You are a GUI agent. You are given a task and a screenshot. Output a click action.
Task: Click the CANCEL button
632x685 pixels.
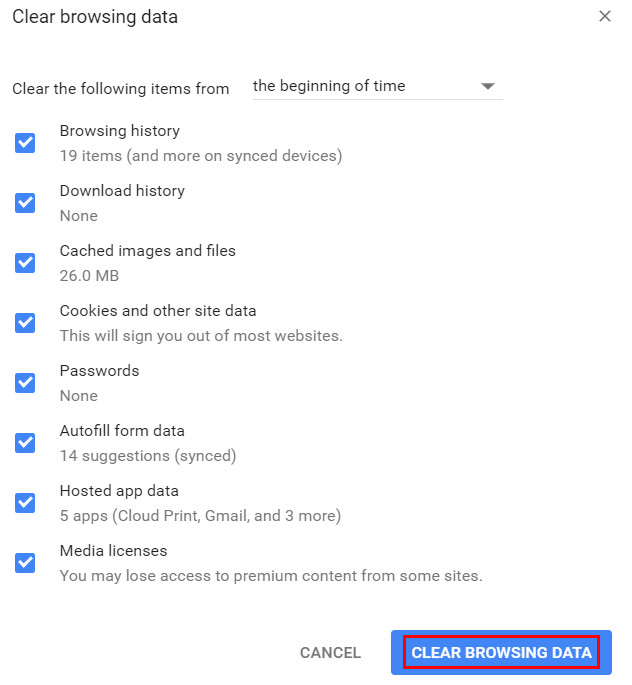pyautogui.click(x=330, y=653)
